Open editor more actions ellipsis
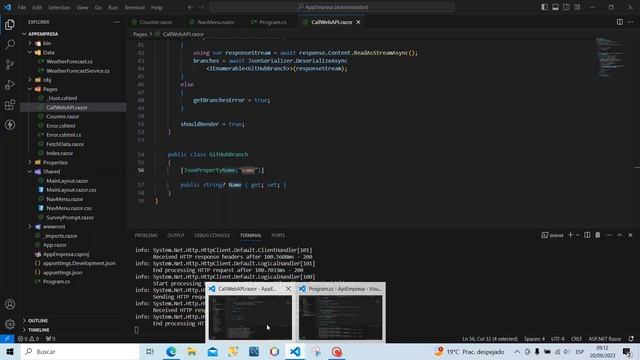 (631, 22)
